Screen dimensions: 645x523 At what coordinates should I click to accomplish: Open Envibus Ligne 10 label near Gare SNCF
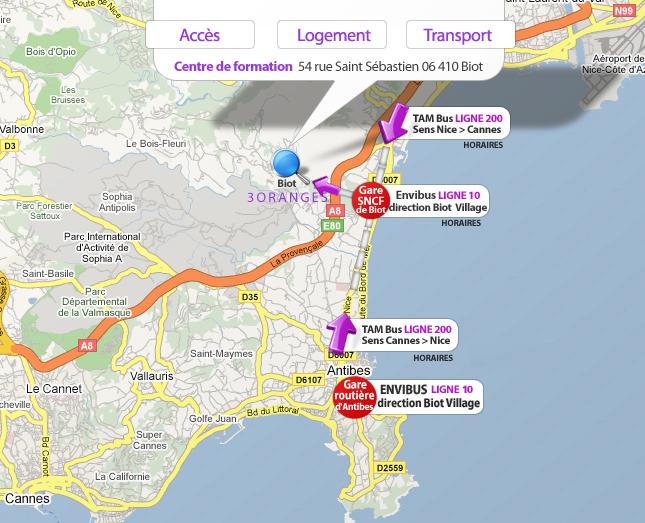[x=436, y=201]
